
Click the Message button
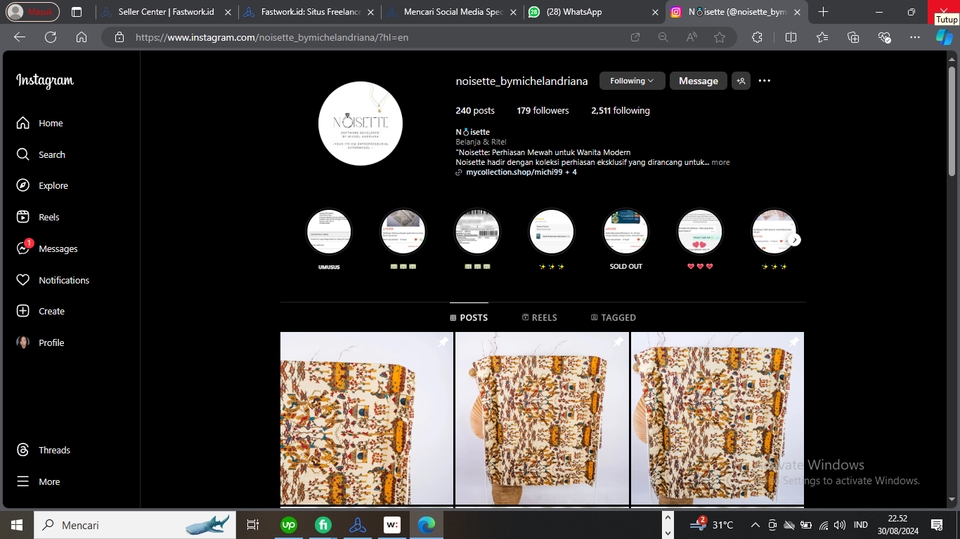(x=698, y=81)
